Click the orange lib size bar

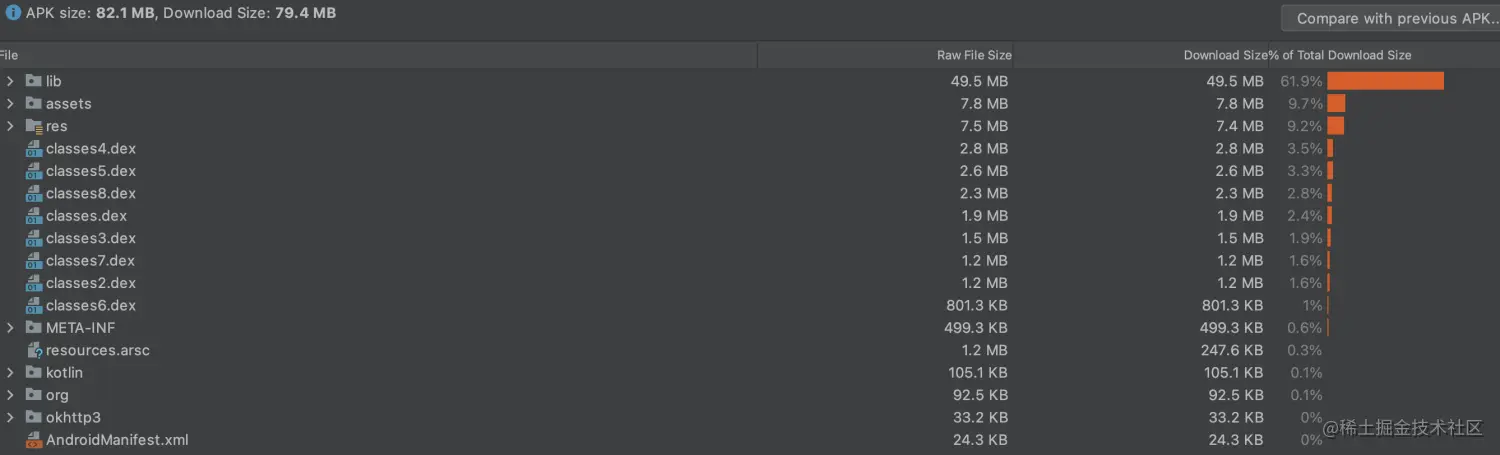1385,81
